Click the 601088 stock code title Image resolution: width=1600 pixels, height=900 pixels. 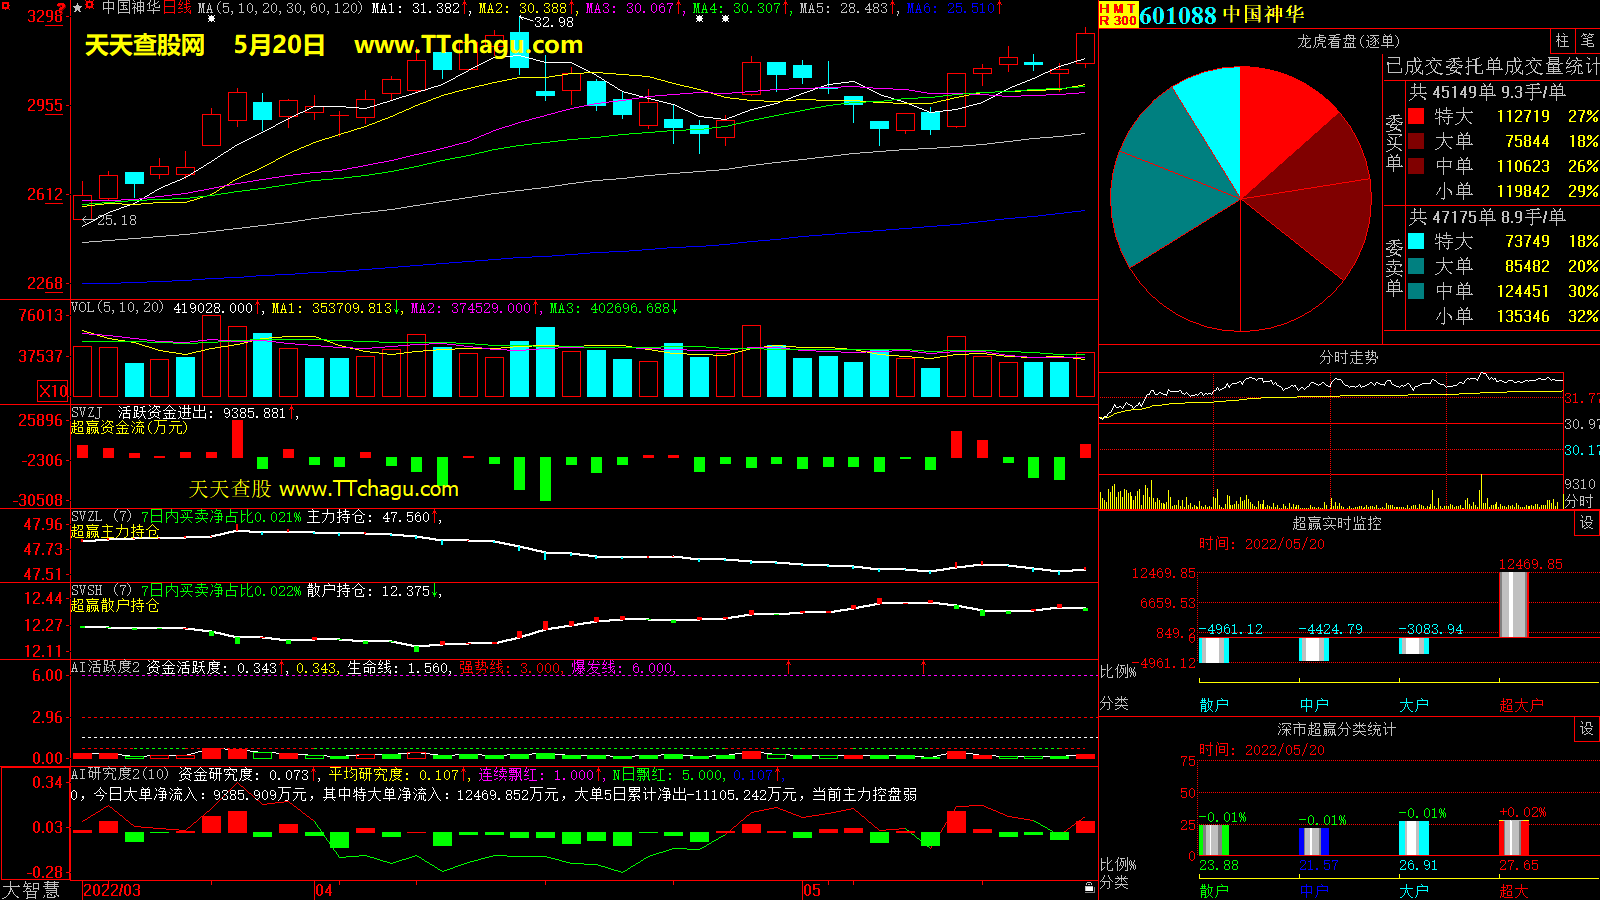pos(1177,15)
